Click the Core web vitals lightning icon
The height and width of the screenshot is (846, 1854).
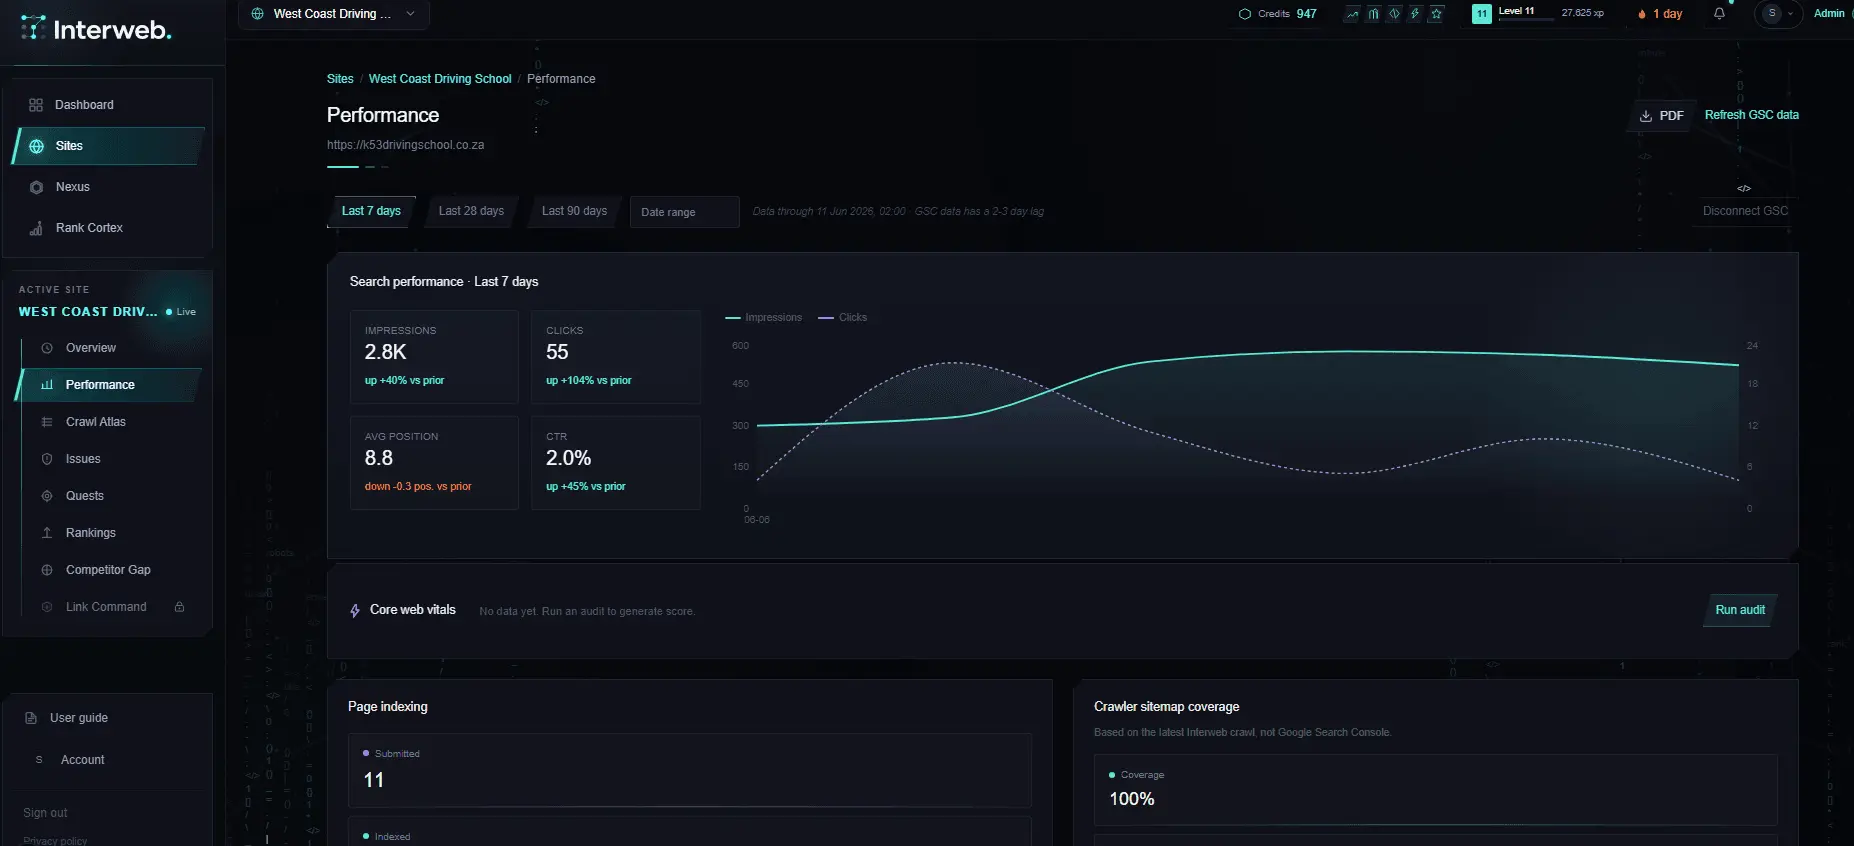coord(355,611)
